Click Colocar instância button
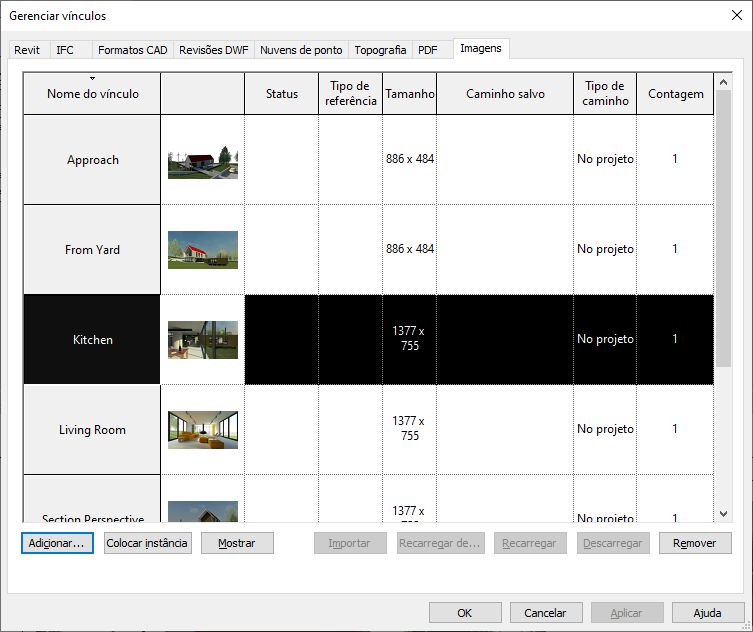Viewport: 753px width, 632px height. coord(147,543)
